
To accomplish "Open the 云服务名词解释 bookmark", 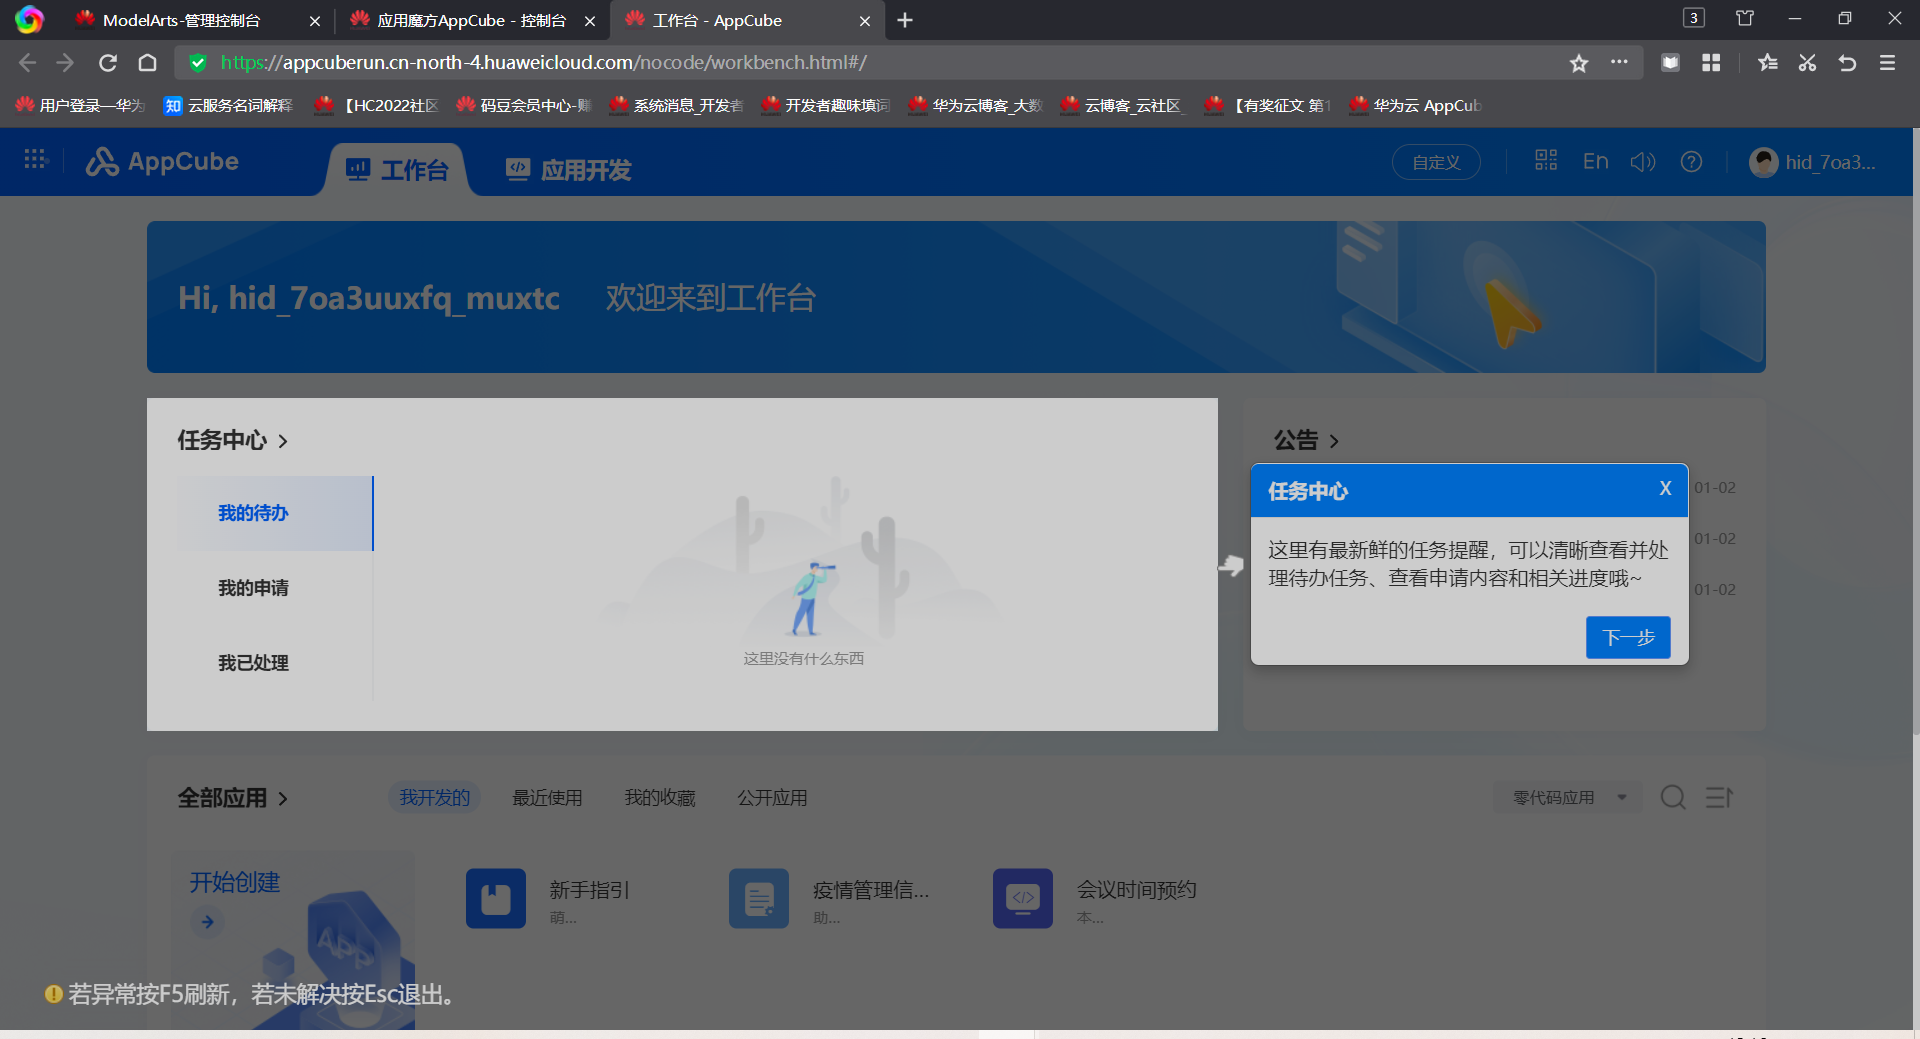I will coord(229,105).
